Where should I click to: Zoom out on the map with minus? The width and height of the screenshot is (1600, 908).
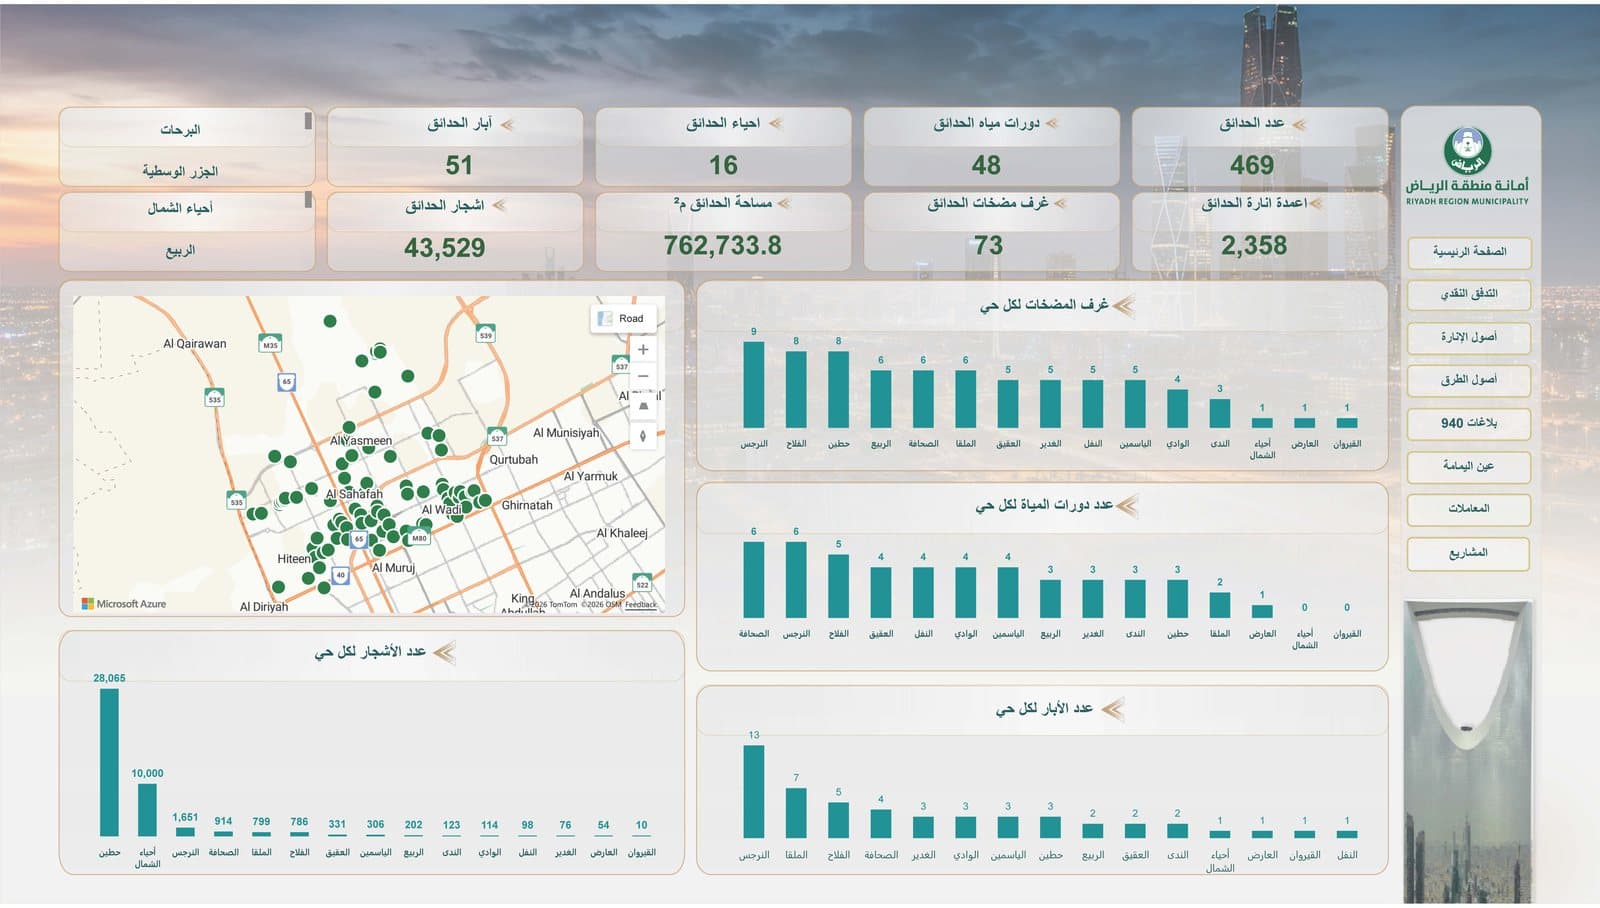(x=643, y=376)
